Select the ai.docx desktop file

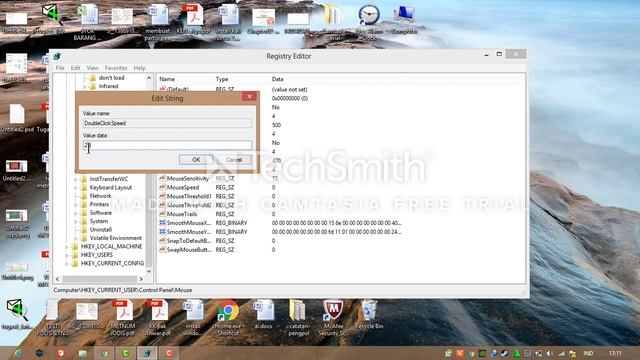coord(263,314)
